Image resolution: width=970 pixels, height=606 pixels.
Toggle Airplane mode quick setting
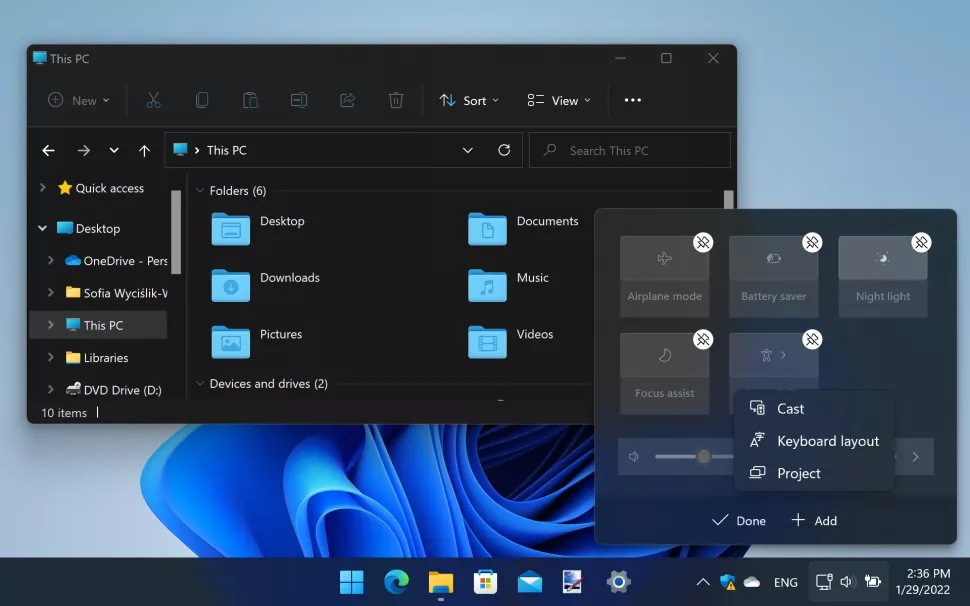[x=664, y=258]
